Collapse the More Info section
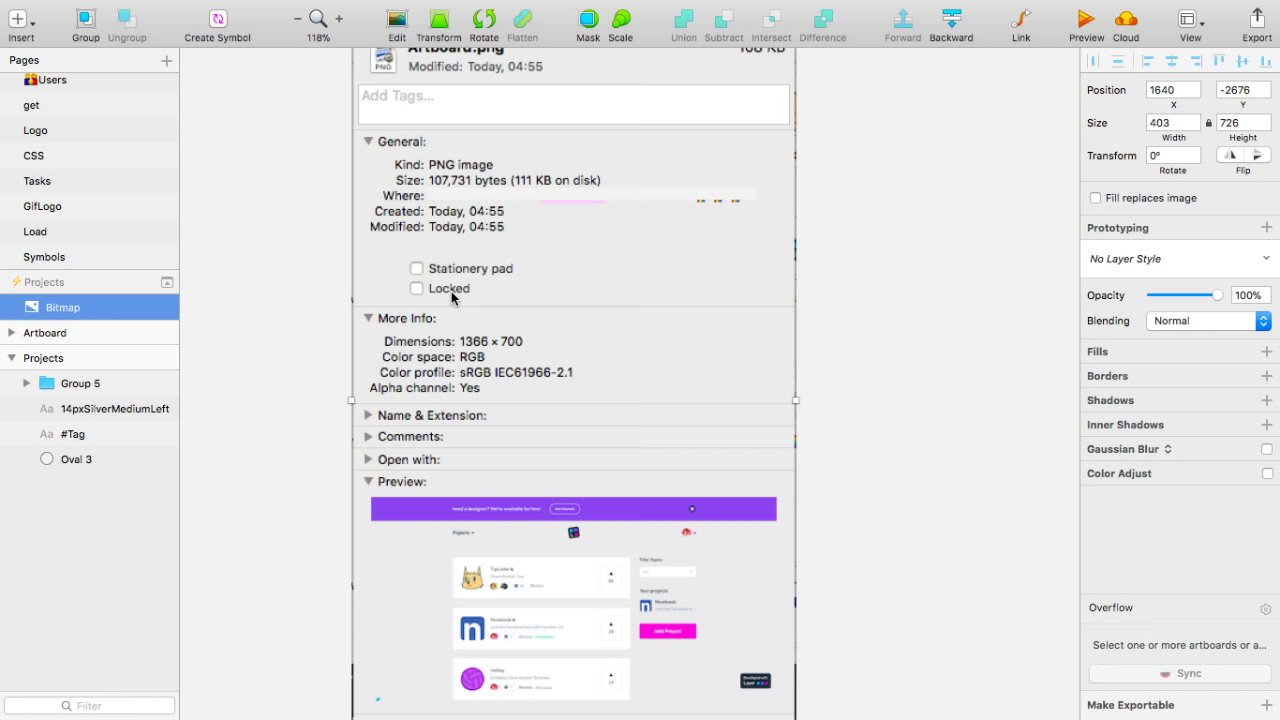This screenshot has width=1280, height=720. [368, 317]
